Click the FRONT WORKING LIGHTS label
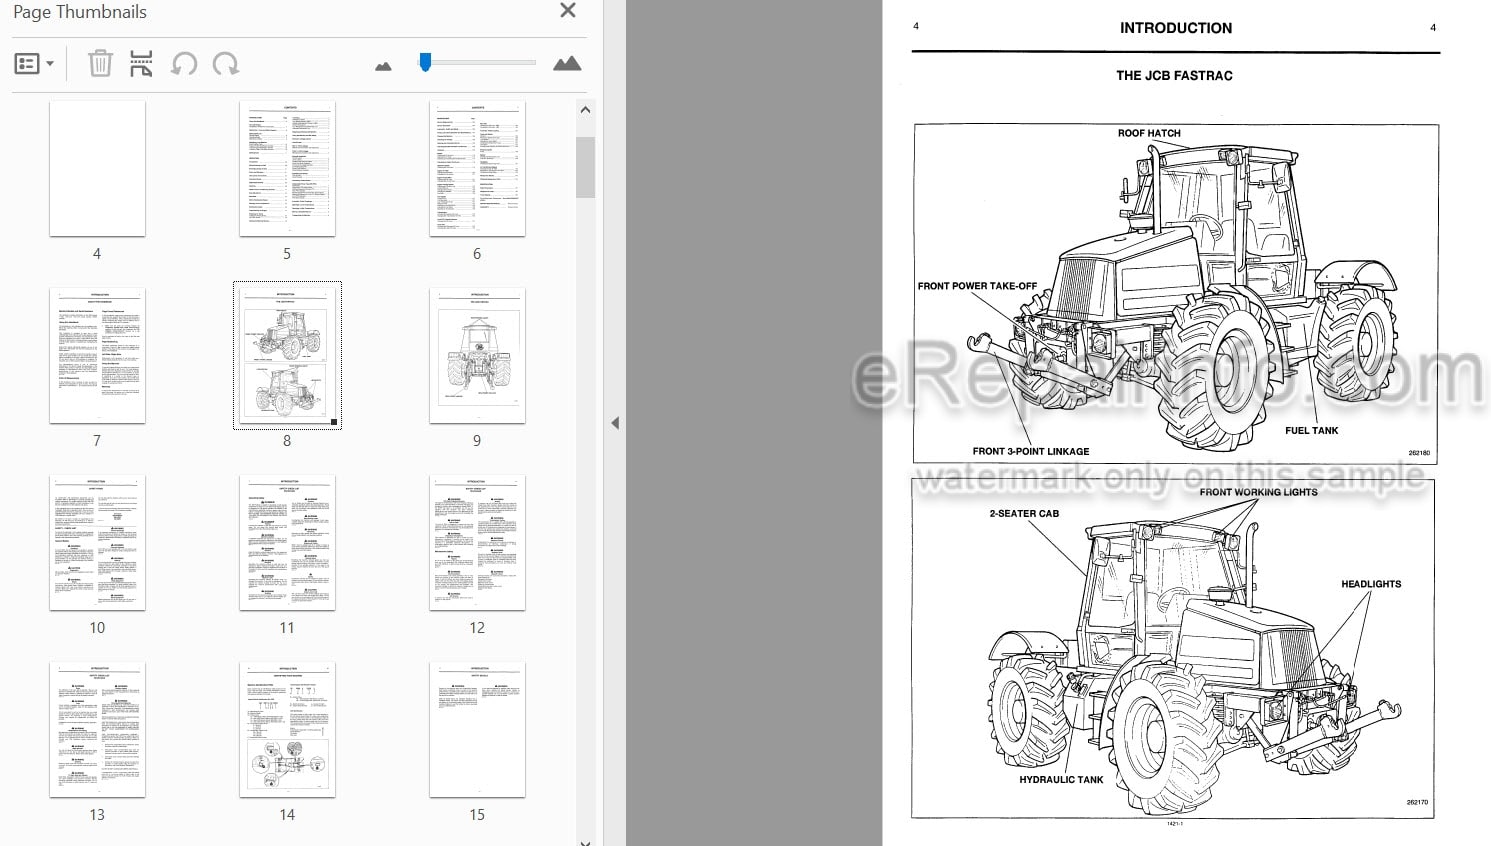 pyautogui.click(x=1258, y=492)
